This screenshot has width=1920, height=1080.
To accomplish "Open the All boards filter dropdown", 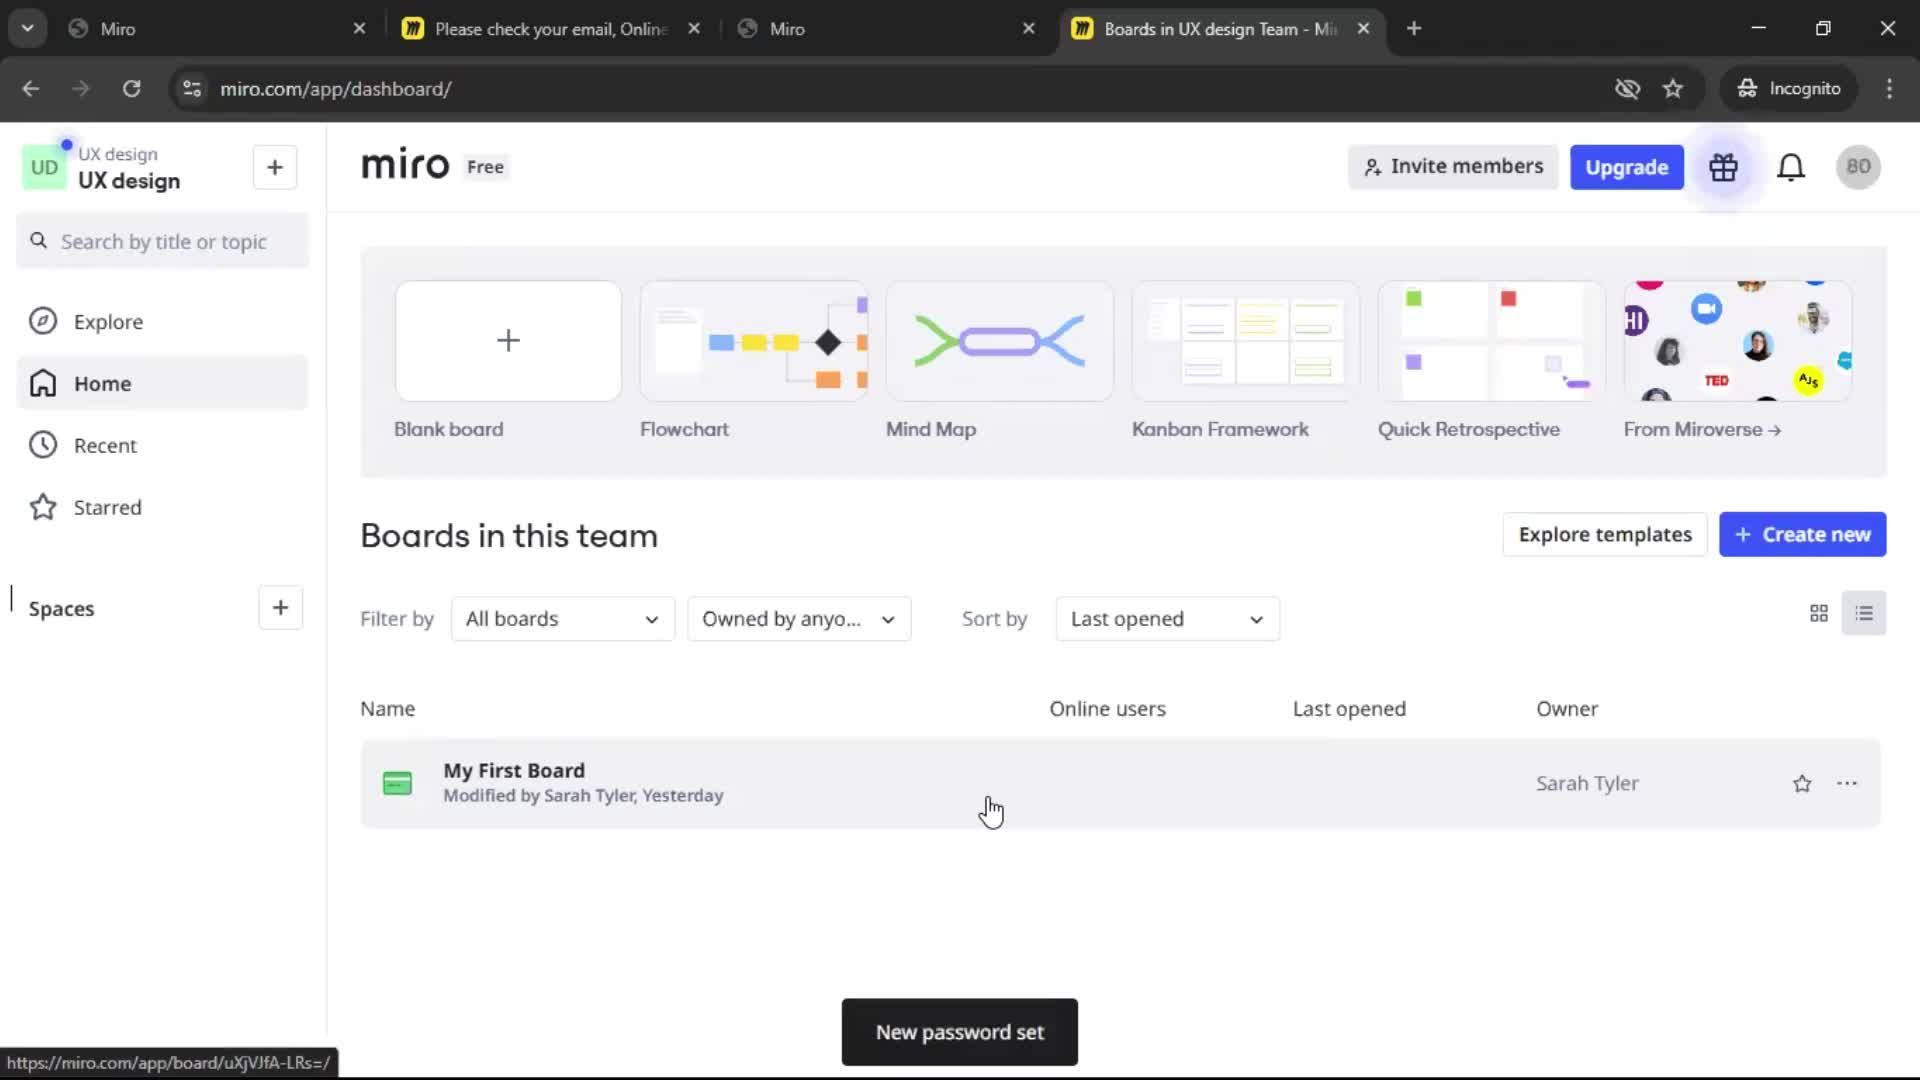I will pyautogui.click(x=562, y=619).
